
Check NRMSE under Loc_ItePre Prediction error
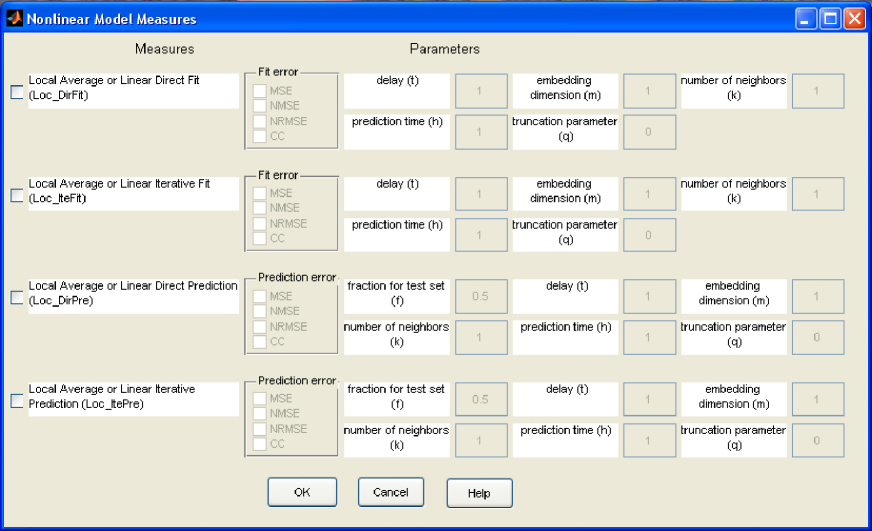[x=259, y=429]
